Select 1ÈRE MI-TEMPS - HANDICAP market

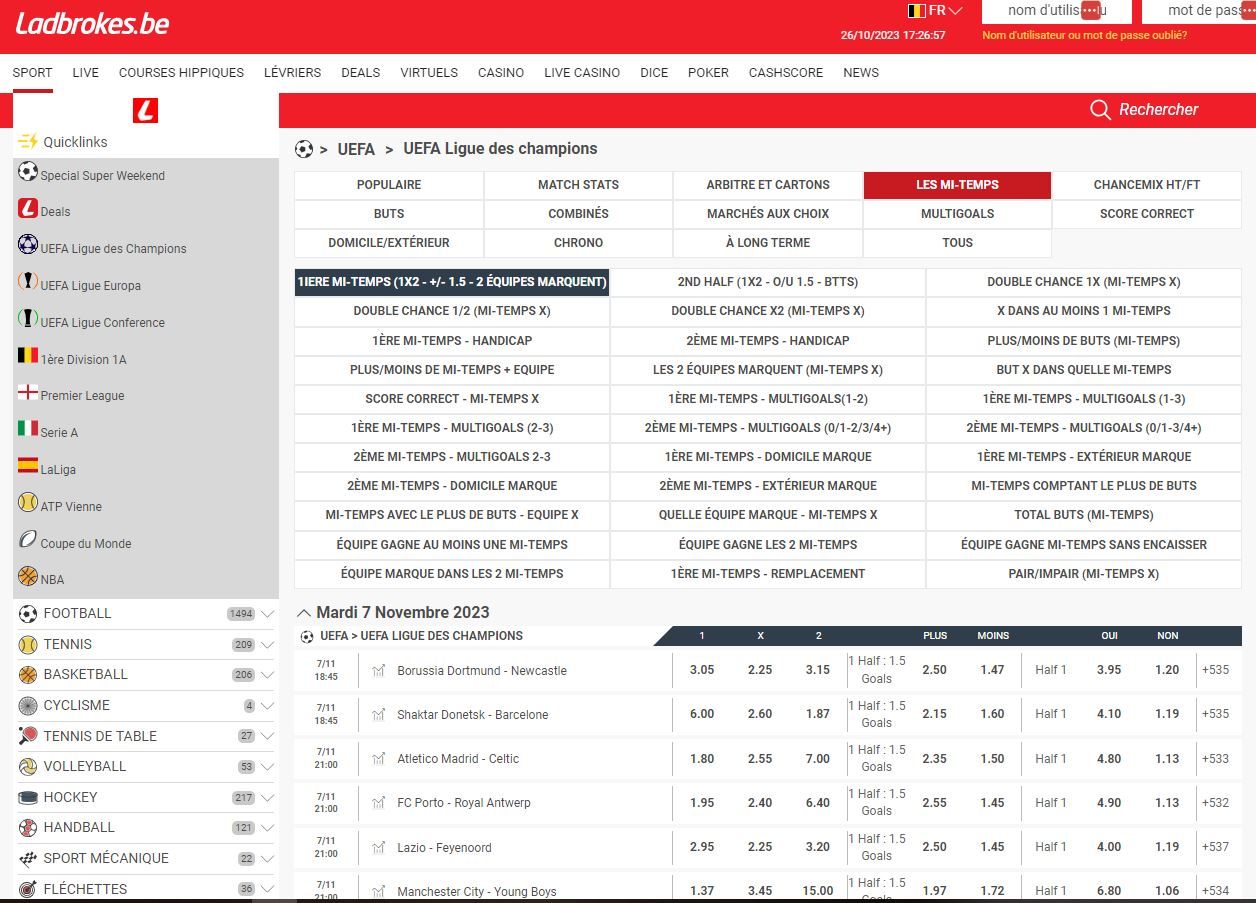coord(452,341)
